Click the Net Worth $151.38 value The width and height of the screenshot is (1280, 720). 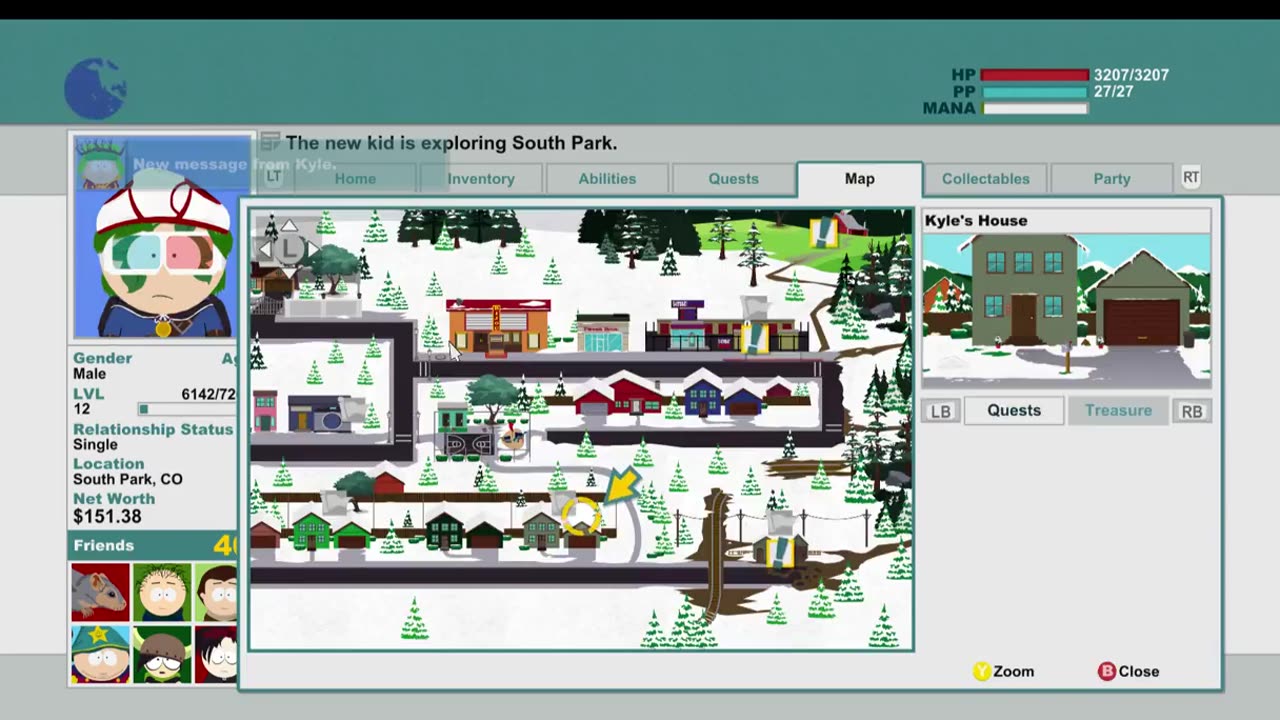(107, 516)
